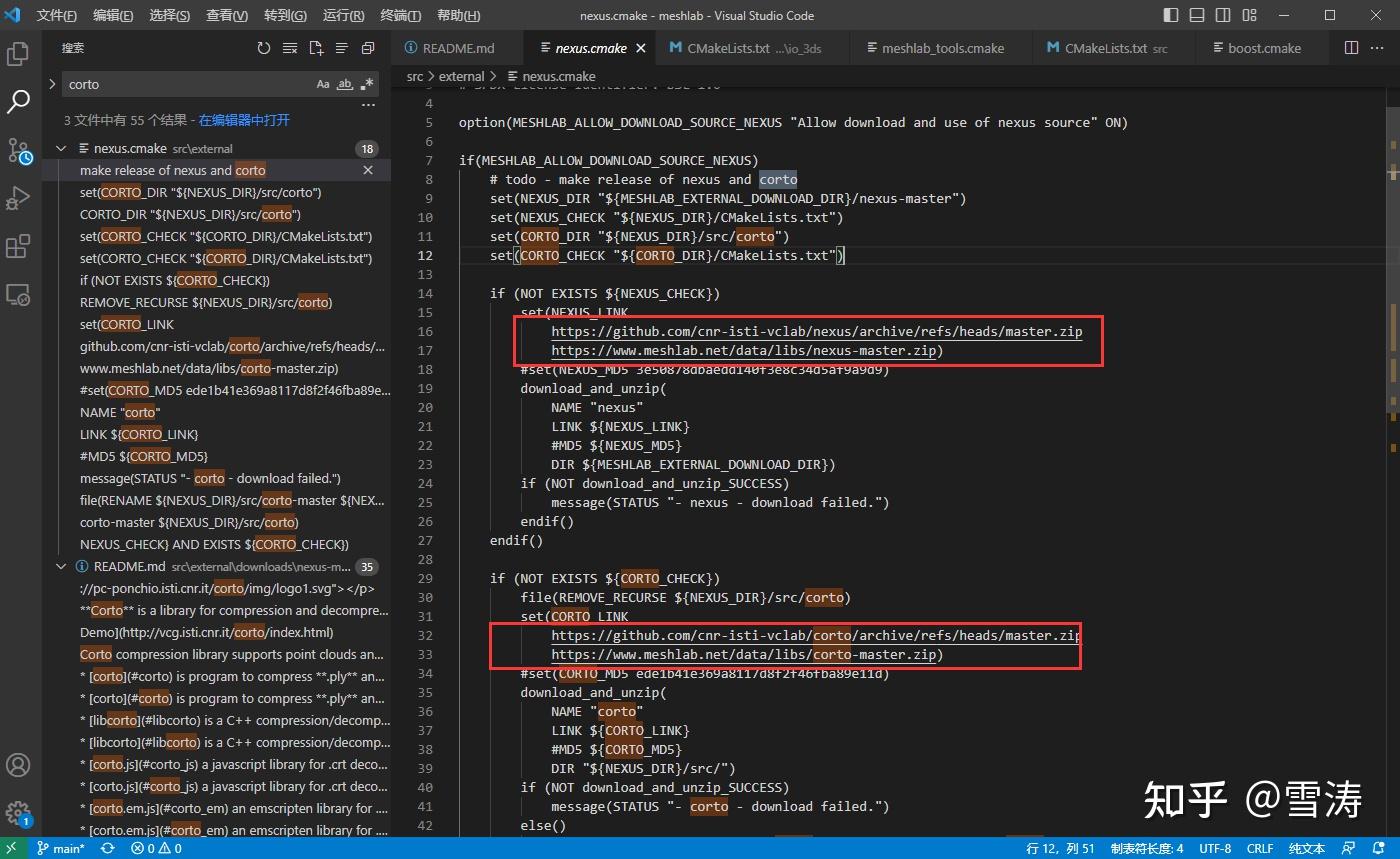Toggle Match Case in search box
This screenshot has width=1400, height=859.
tap(323, 84)
